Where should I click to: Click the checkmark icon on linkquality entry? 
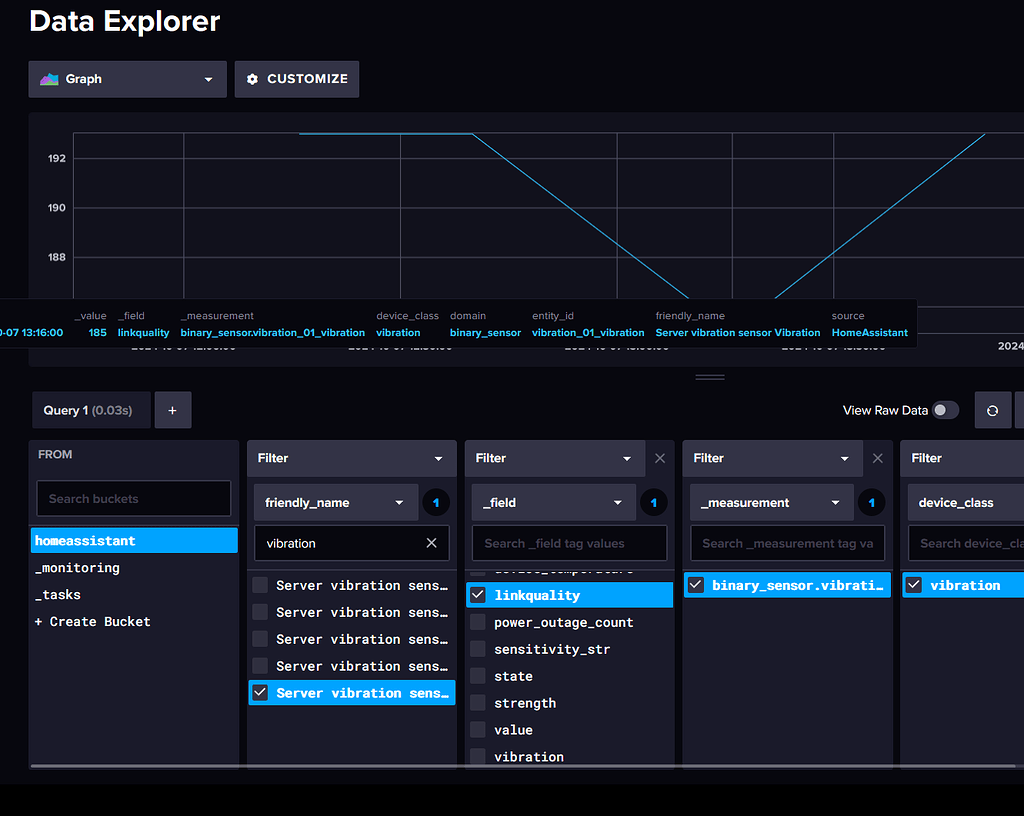(x=477, y=594)
